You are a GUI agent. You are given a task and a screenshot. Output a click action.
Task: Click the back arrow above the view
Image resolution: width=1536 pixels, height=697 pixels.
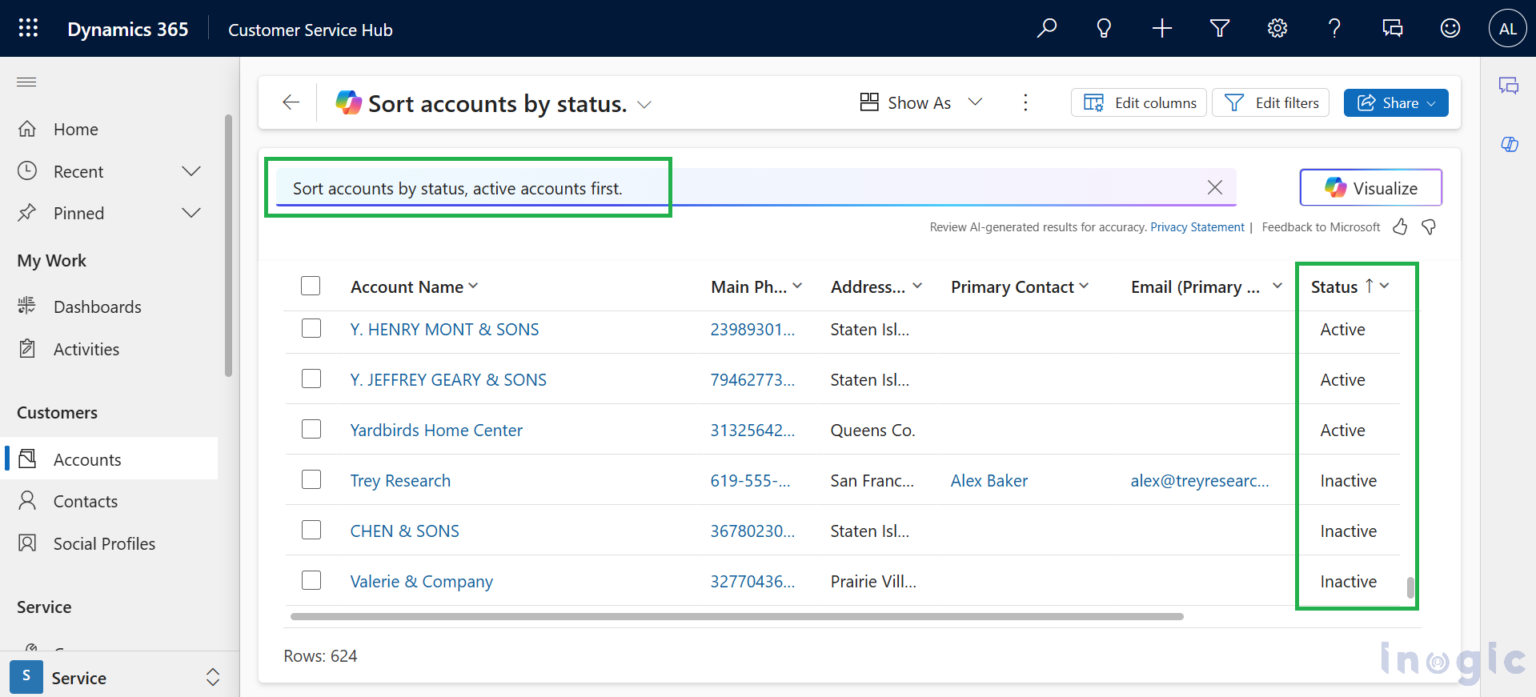pos(289,102)
